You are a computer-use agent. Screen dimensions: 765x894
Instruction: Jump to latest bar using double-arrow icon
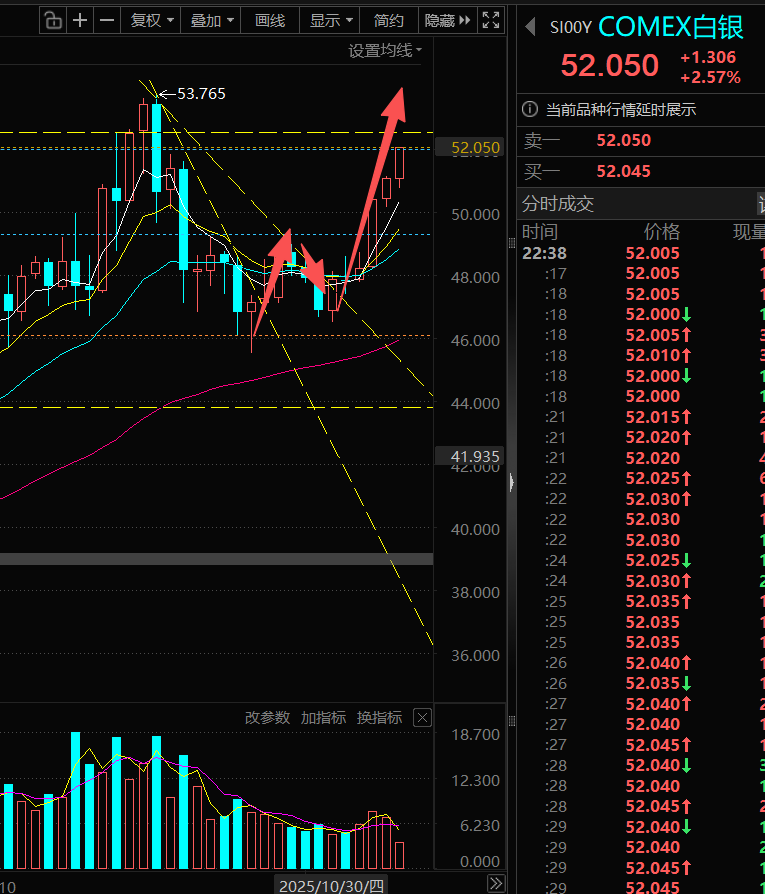pos(496,883)
